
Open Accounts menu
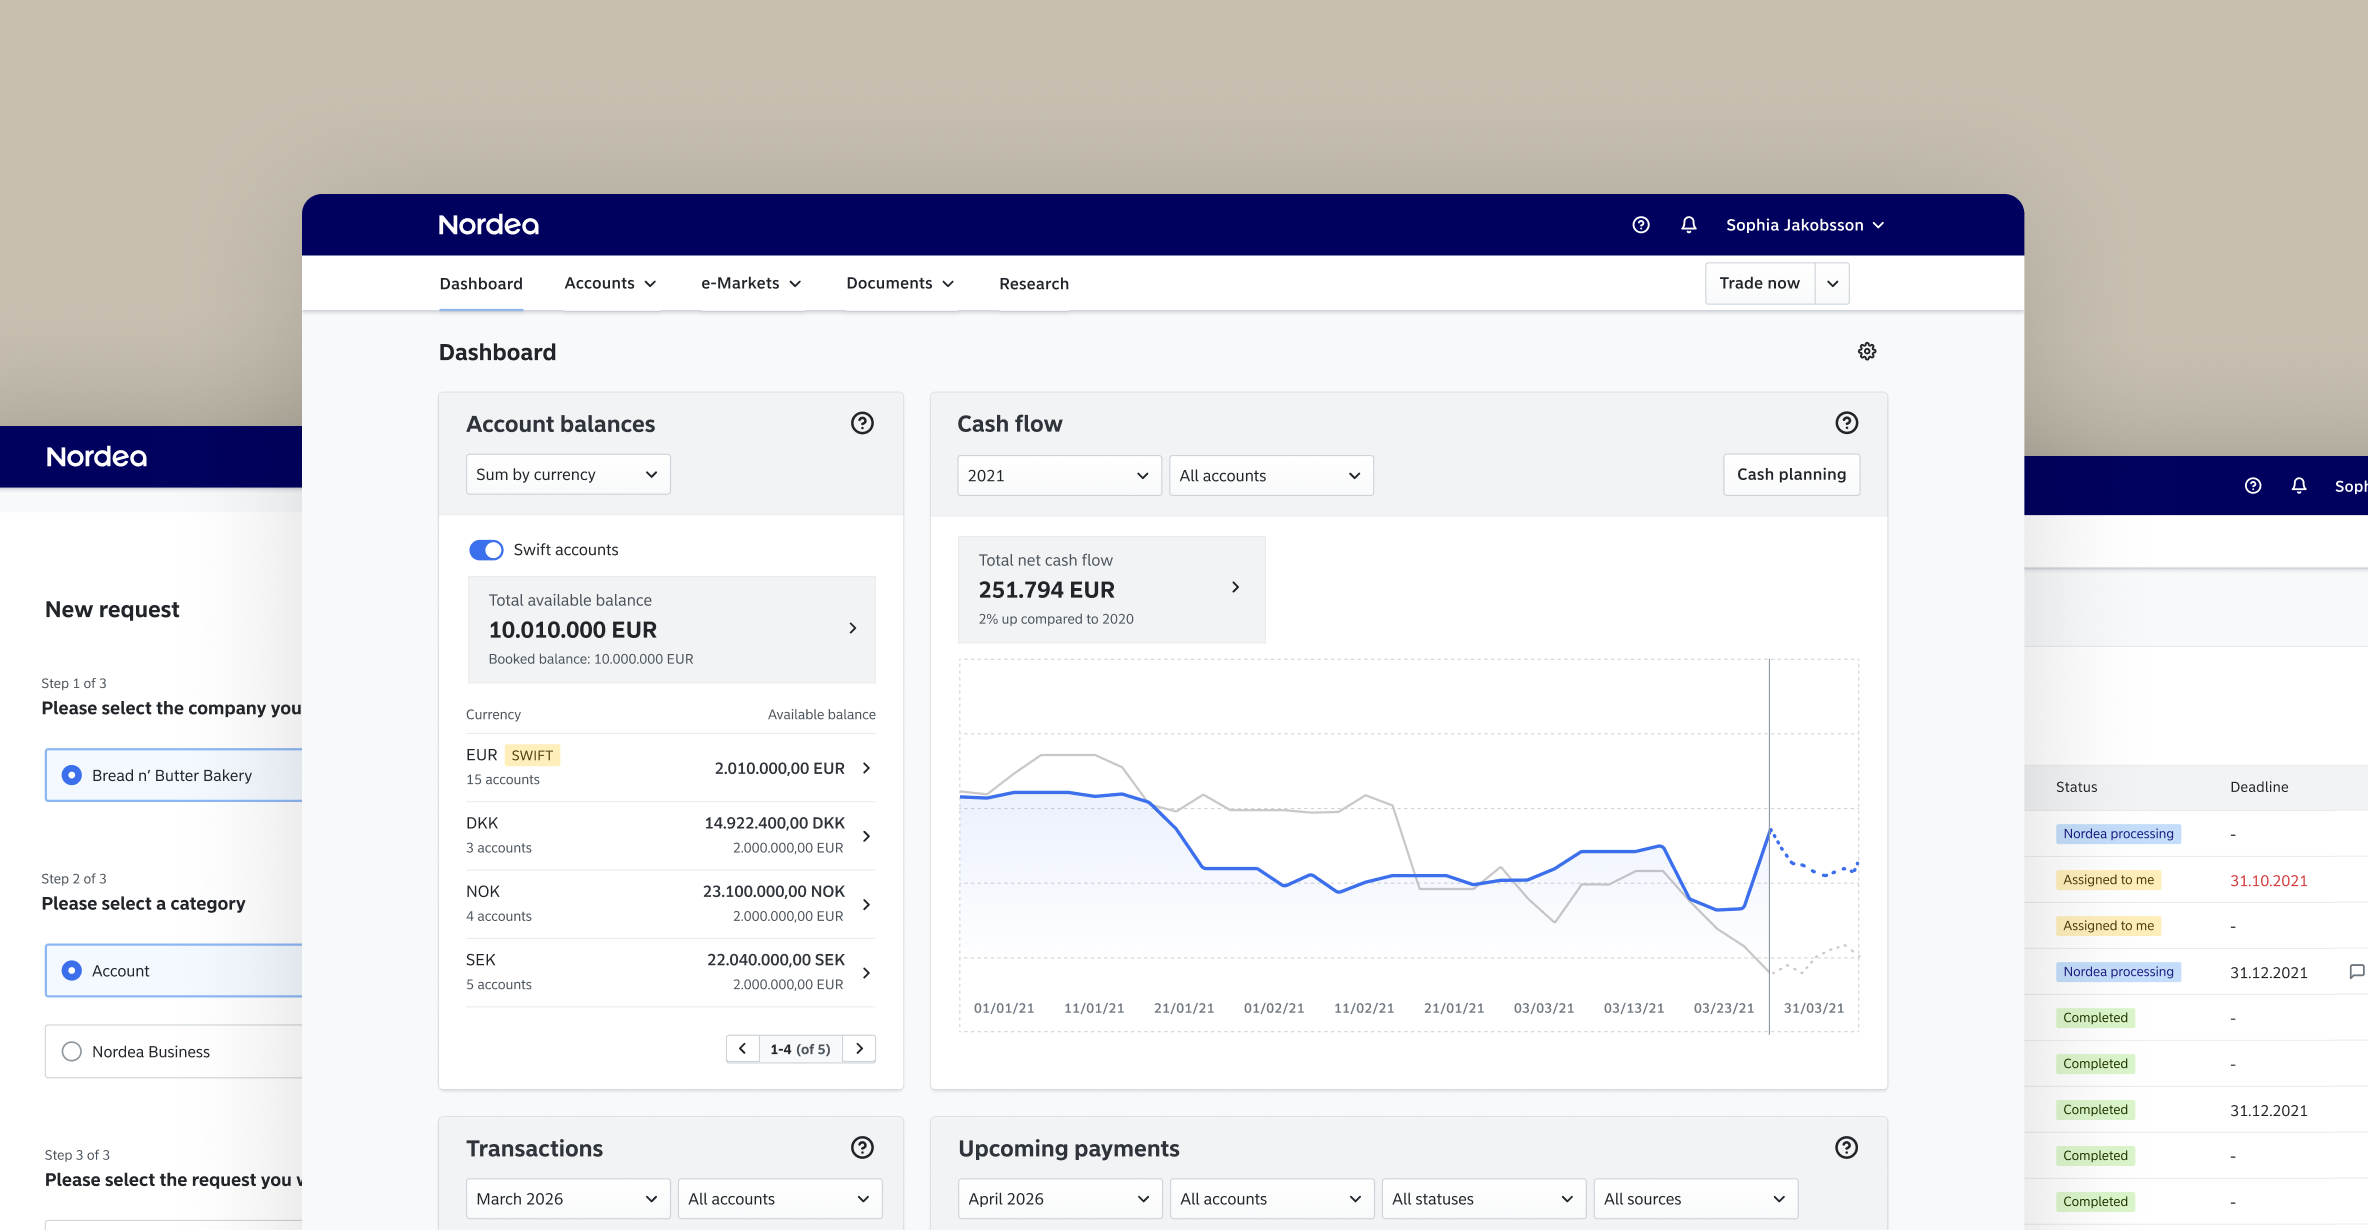pos(611,284)
